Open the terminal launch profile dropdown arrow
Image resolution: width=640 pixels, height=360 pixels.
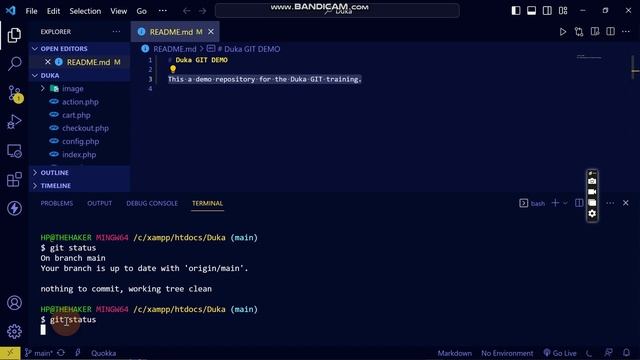(x=565, y=203)
